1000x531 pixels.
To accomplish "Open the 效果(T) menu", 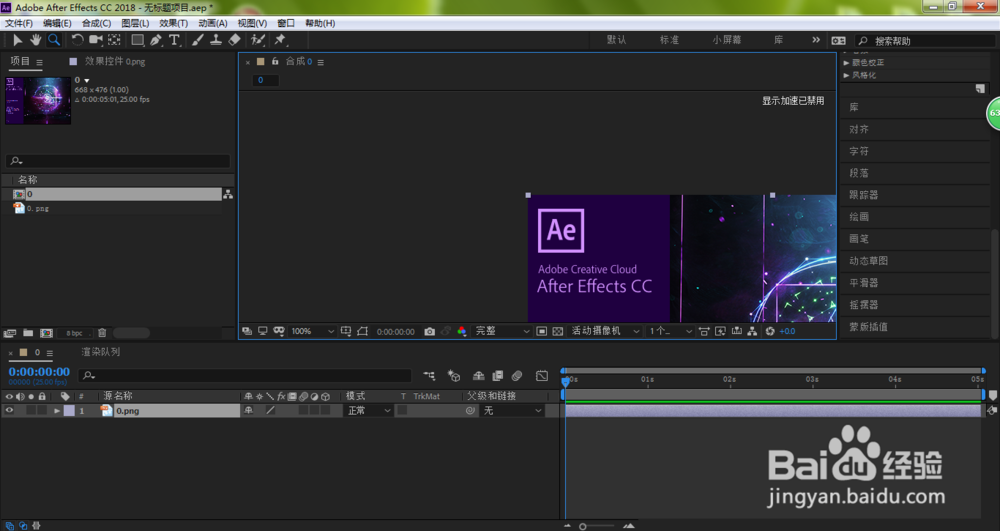I will [173, 23].
